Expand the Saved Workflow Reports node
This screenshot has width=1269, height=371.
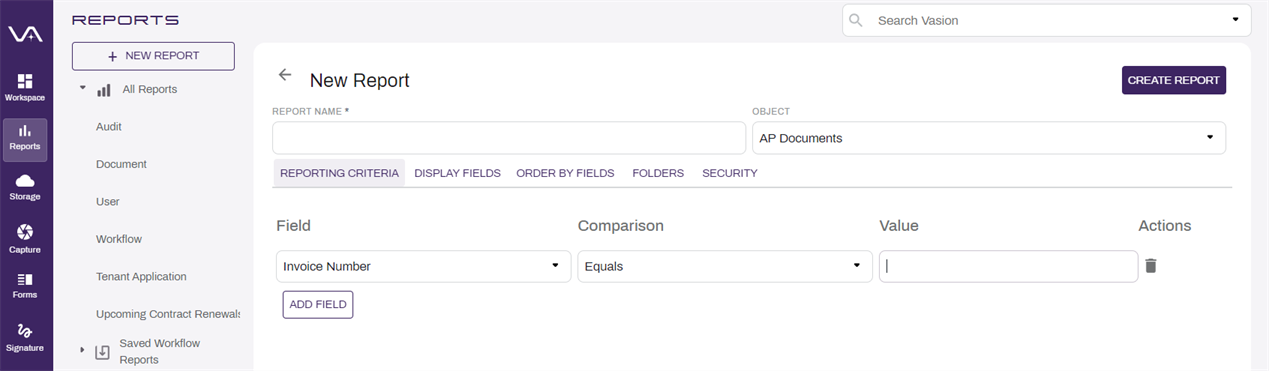pos(82,350)
